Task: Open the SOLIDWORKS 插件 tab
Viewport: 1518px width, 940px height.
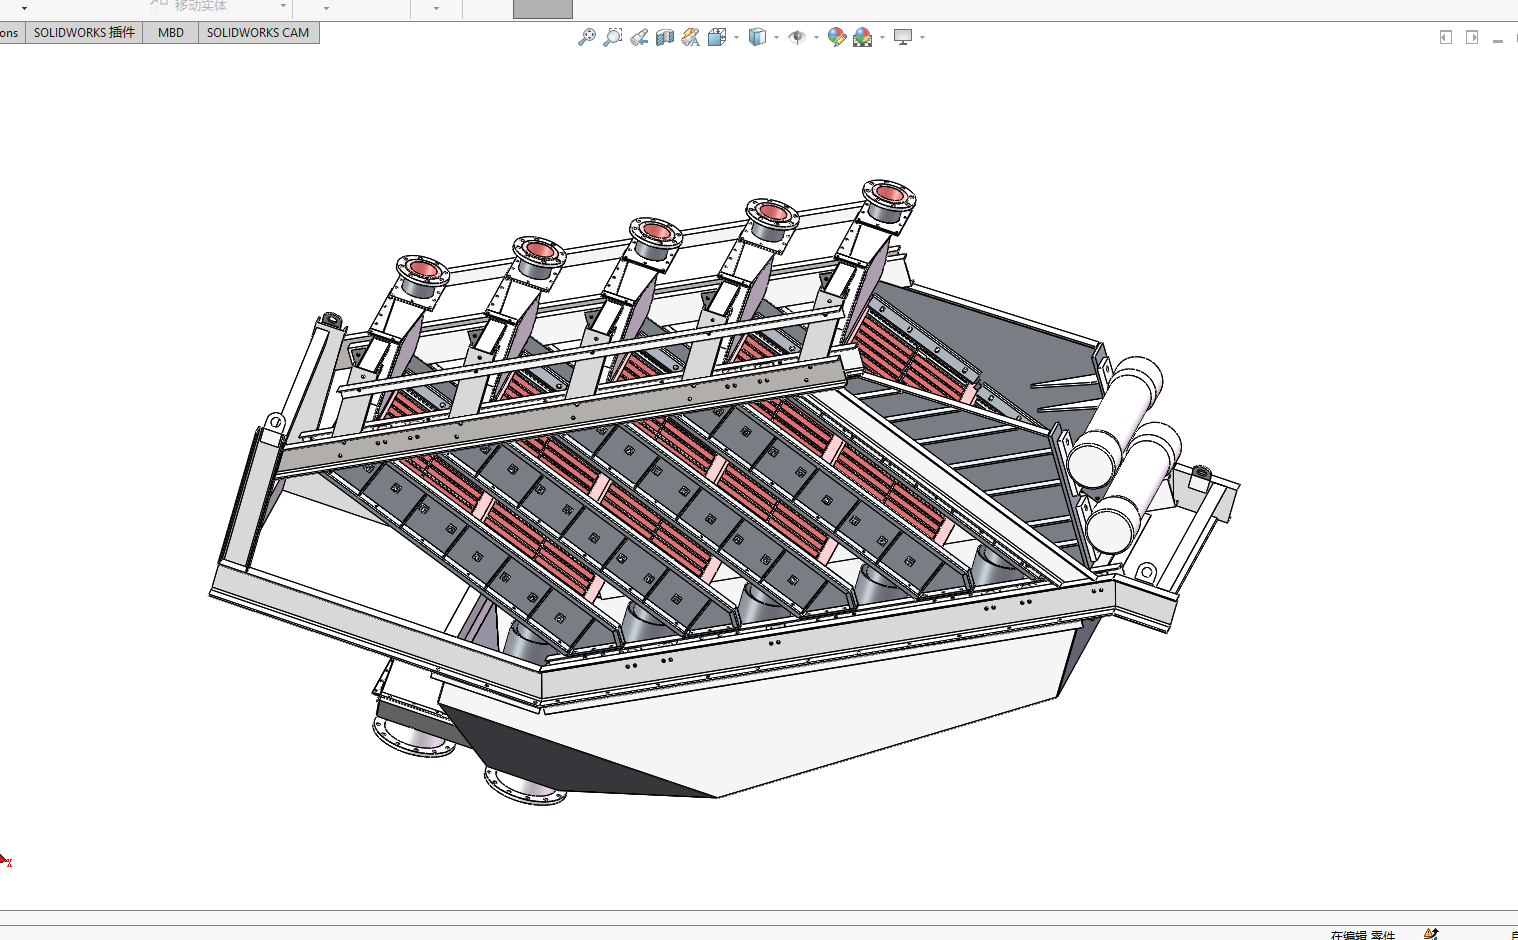Action: pos(84,33)
